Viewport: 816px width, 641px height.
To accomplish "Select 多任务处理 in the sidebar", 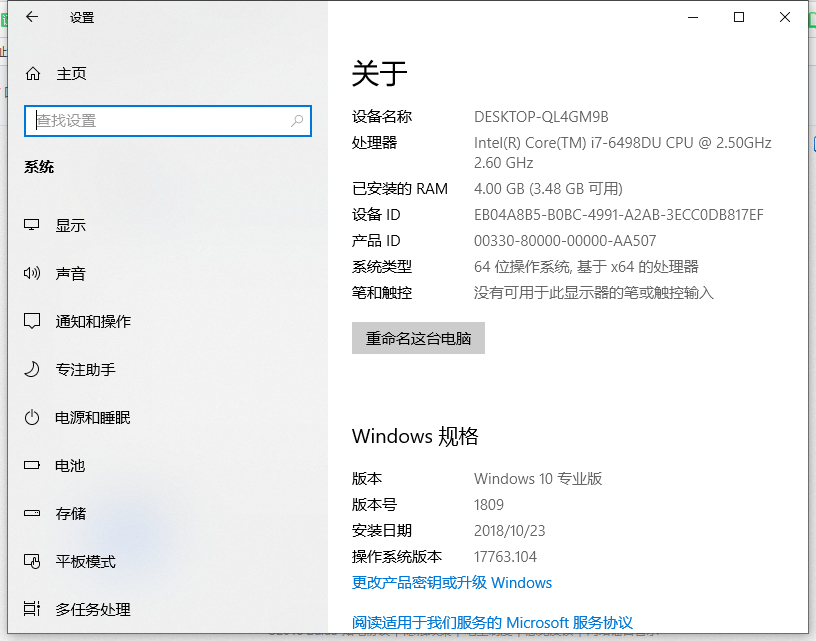I will click(93, 609).
